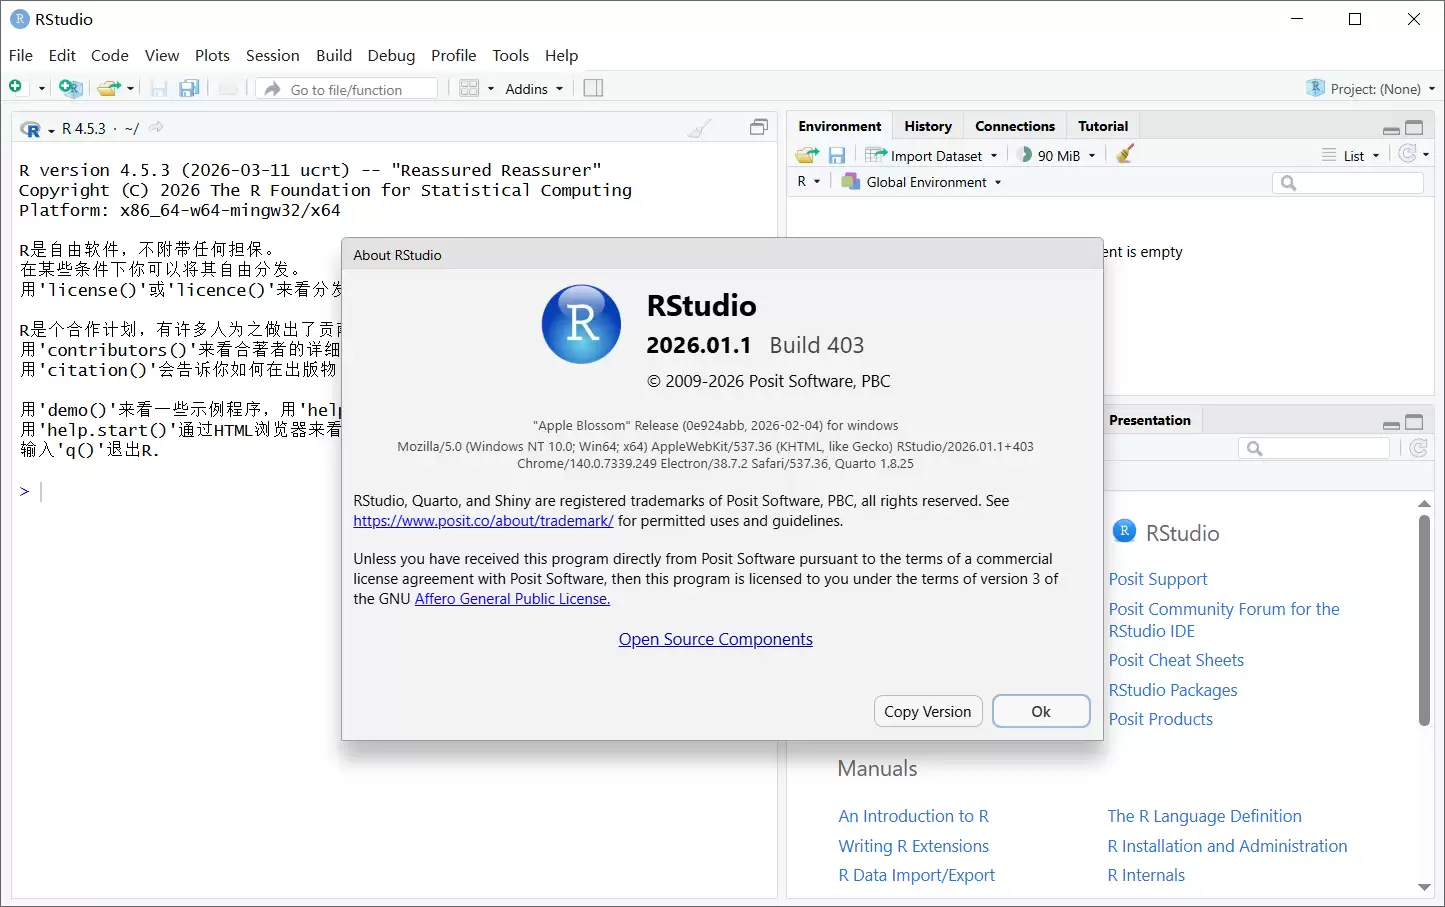Screen dimensions: 1445x907
Task: Open the Edit menu
Action: coord(62,55)
